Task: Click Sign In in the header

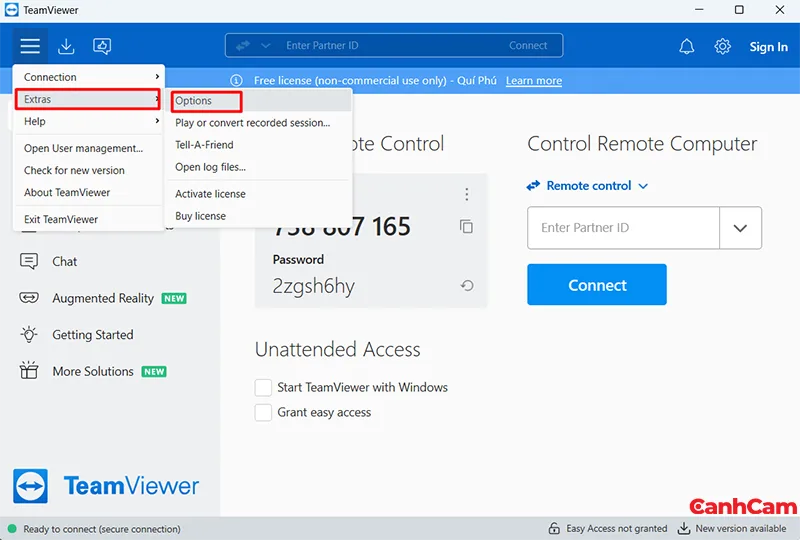Action: pyautogui.click(x=768, y=47)
